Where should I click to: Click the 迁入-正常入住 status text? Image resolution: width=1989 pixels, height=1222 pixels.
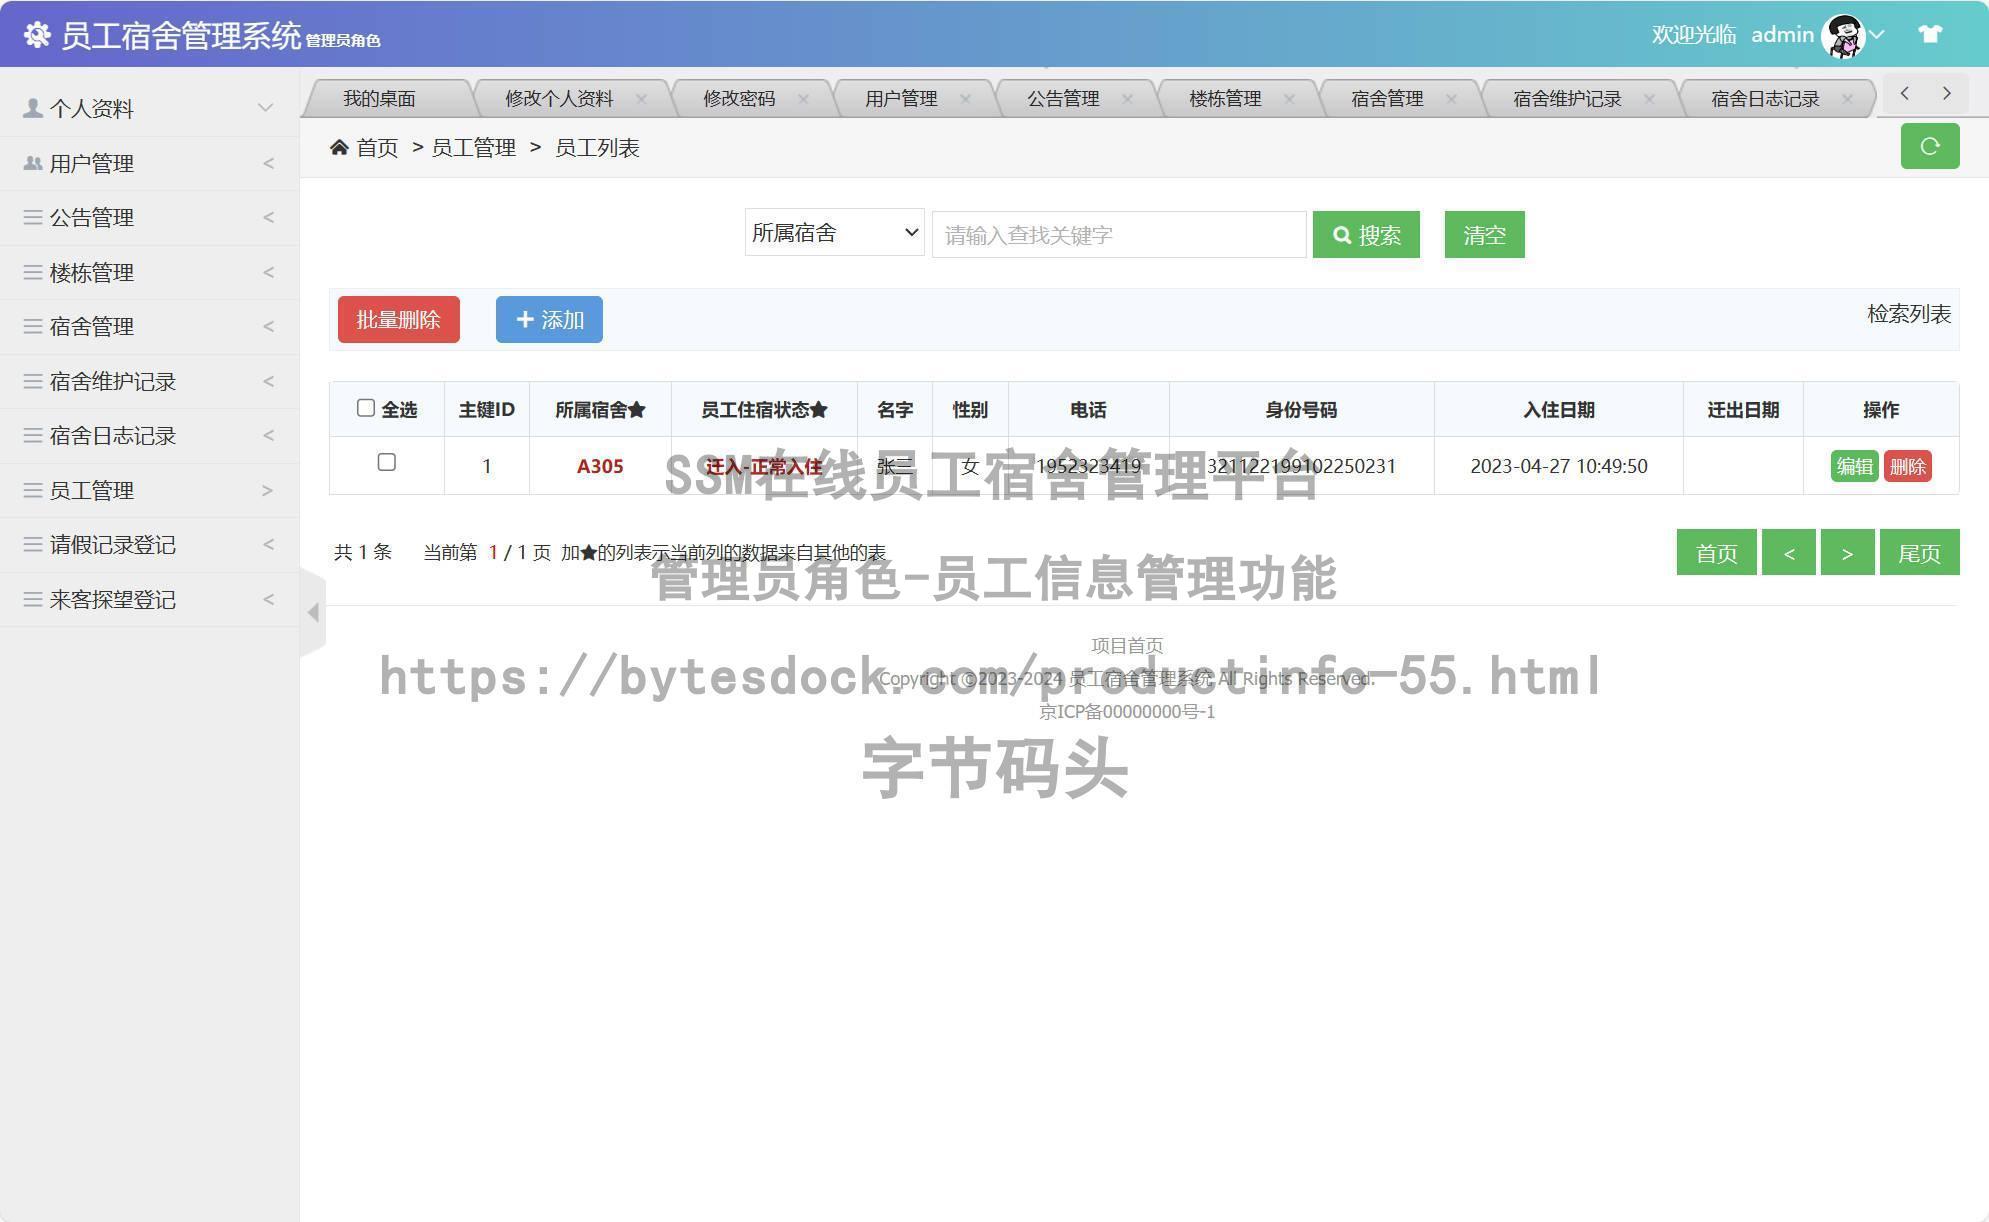[764, 466]
